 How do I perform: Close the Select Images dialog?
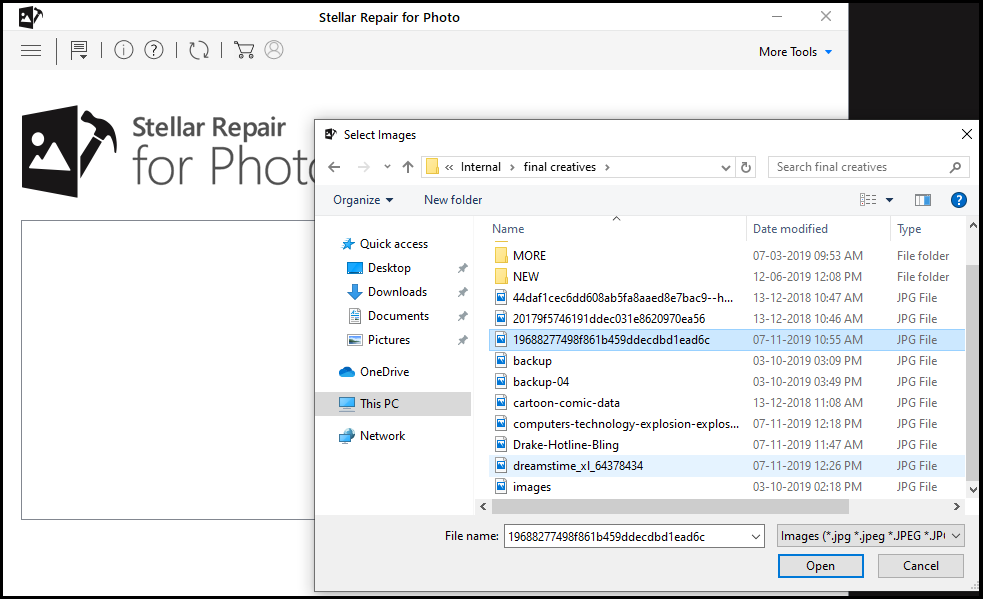click(x=967, y=134)
